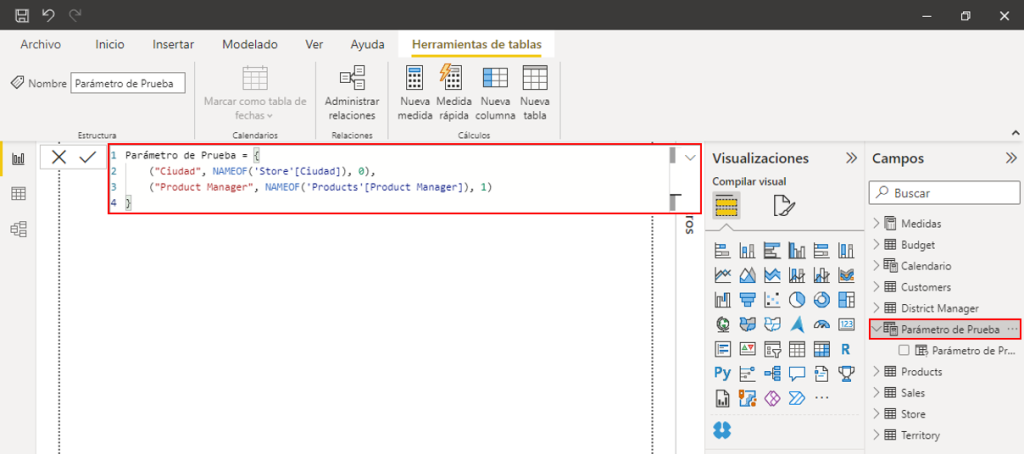Select the trophy metrics visual
Image resolution: width=1024 pixels, height=454 pixels.
coord(846,373)
